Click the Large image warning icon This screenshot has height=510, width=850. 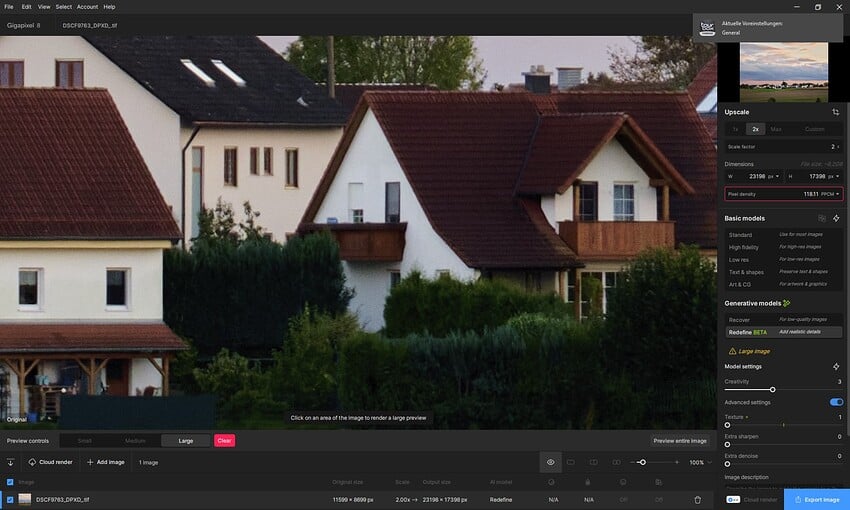[732, 351]
